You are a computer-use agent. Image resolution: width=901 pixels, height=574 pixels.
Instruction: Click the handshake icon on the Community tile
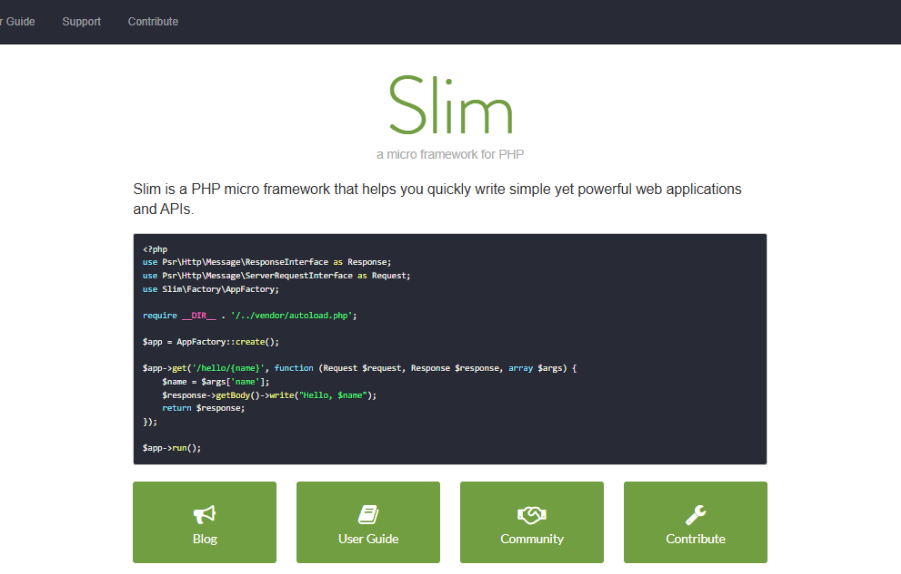532,514
